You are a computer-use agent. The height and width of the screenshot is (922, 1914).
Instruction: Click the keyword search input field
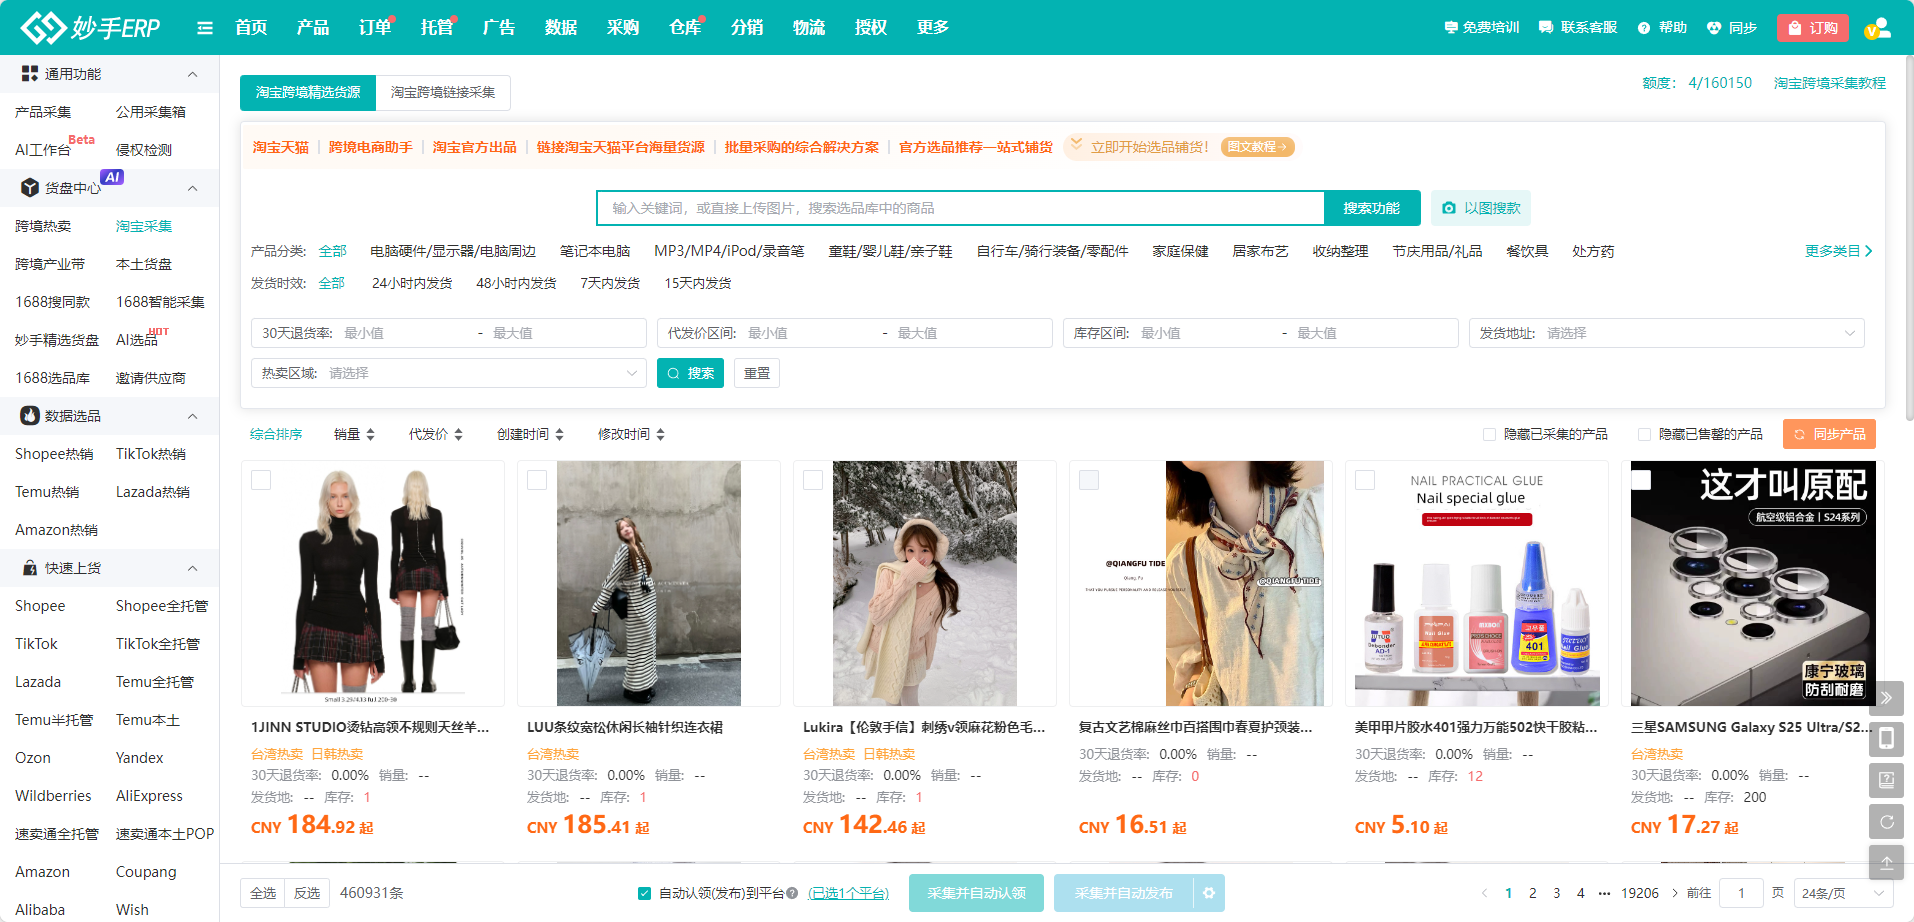(961, 208)
